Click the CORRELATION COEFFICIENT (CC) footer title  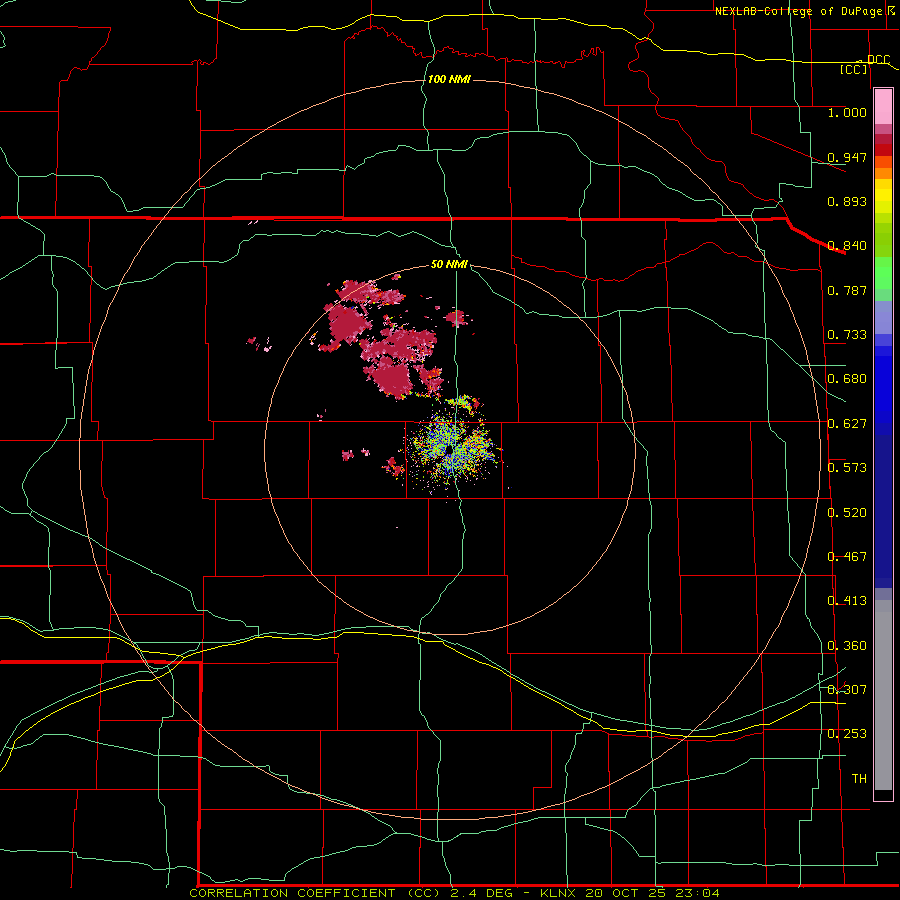point(316,893)
